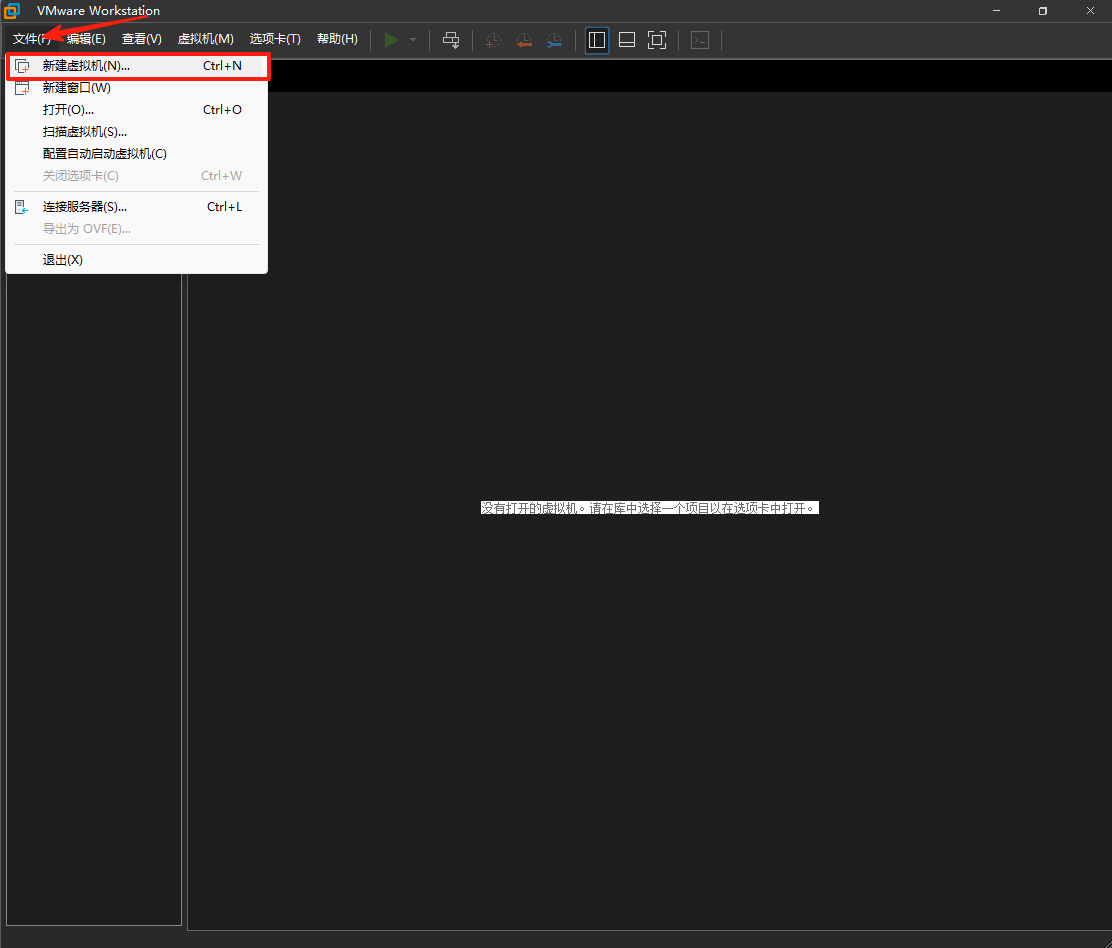Viewport: 1112px width, 948px height.
Task: Select 连接服务器(S)... menu entry
Action: click(137, 207)
